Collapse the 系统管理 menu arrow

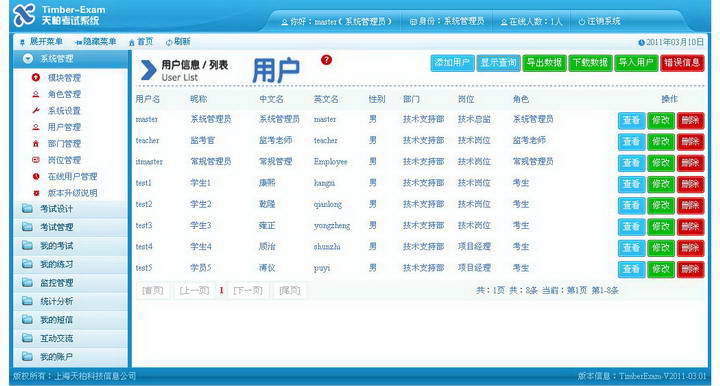pos(28,59)
